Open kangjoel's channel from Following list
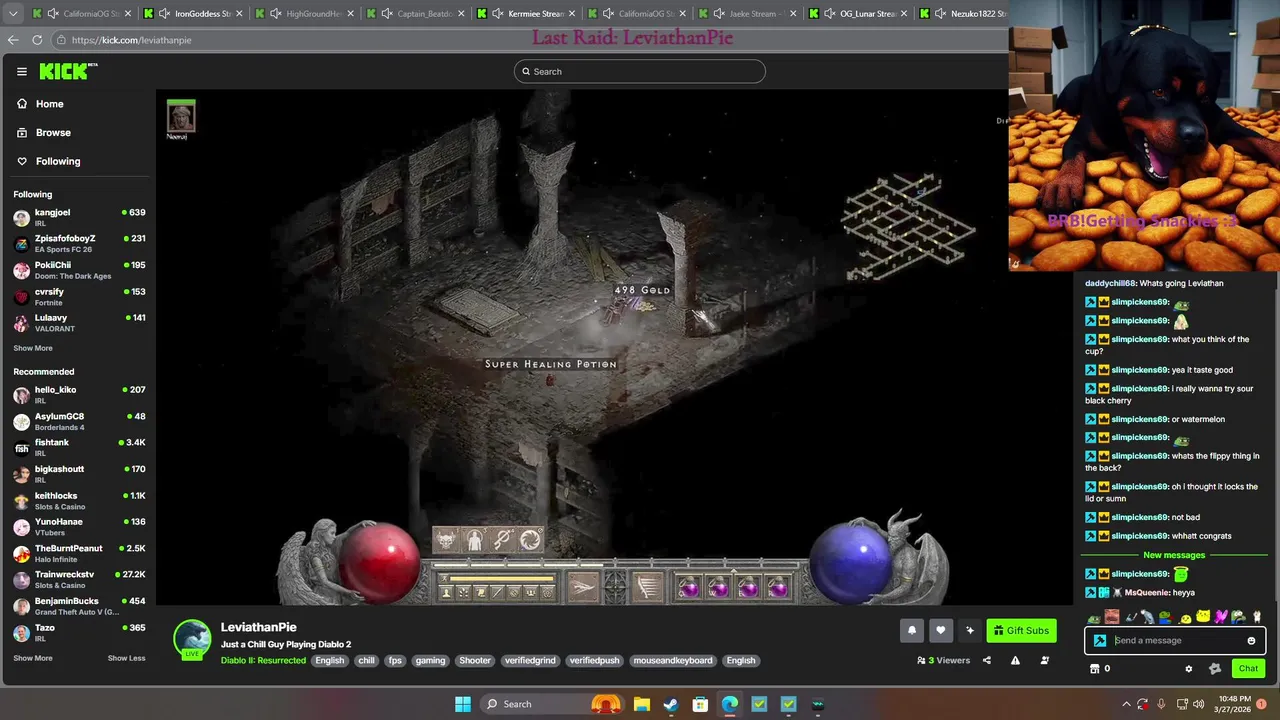This screenshot has width=1280, height=720. pyautogui.click(x=79, y=217)
